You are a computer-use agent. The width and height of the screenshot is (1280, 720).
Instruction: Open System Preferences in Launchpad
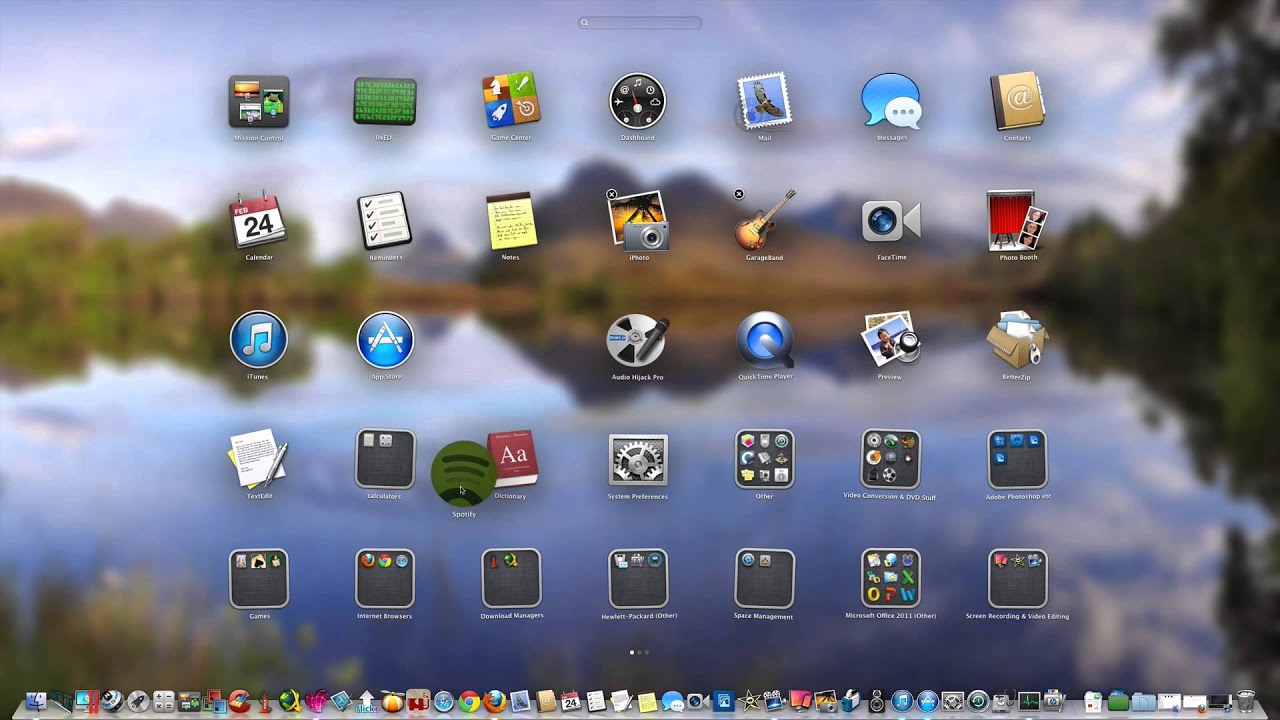coord(638,459)
